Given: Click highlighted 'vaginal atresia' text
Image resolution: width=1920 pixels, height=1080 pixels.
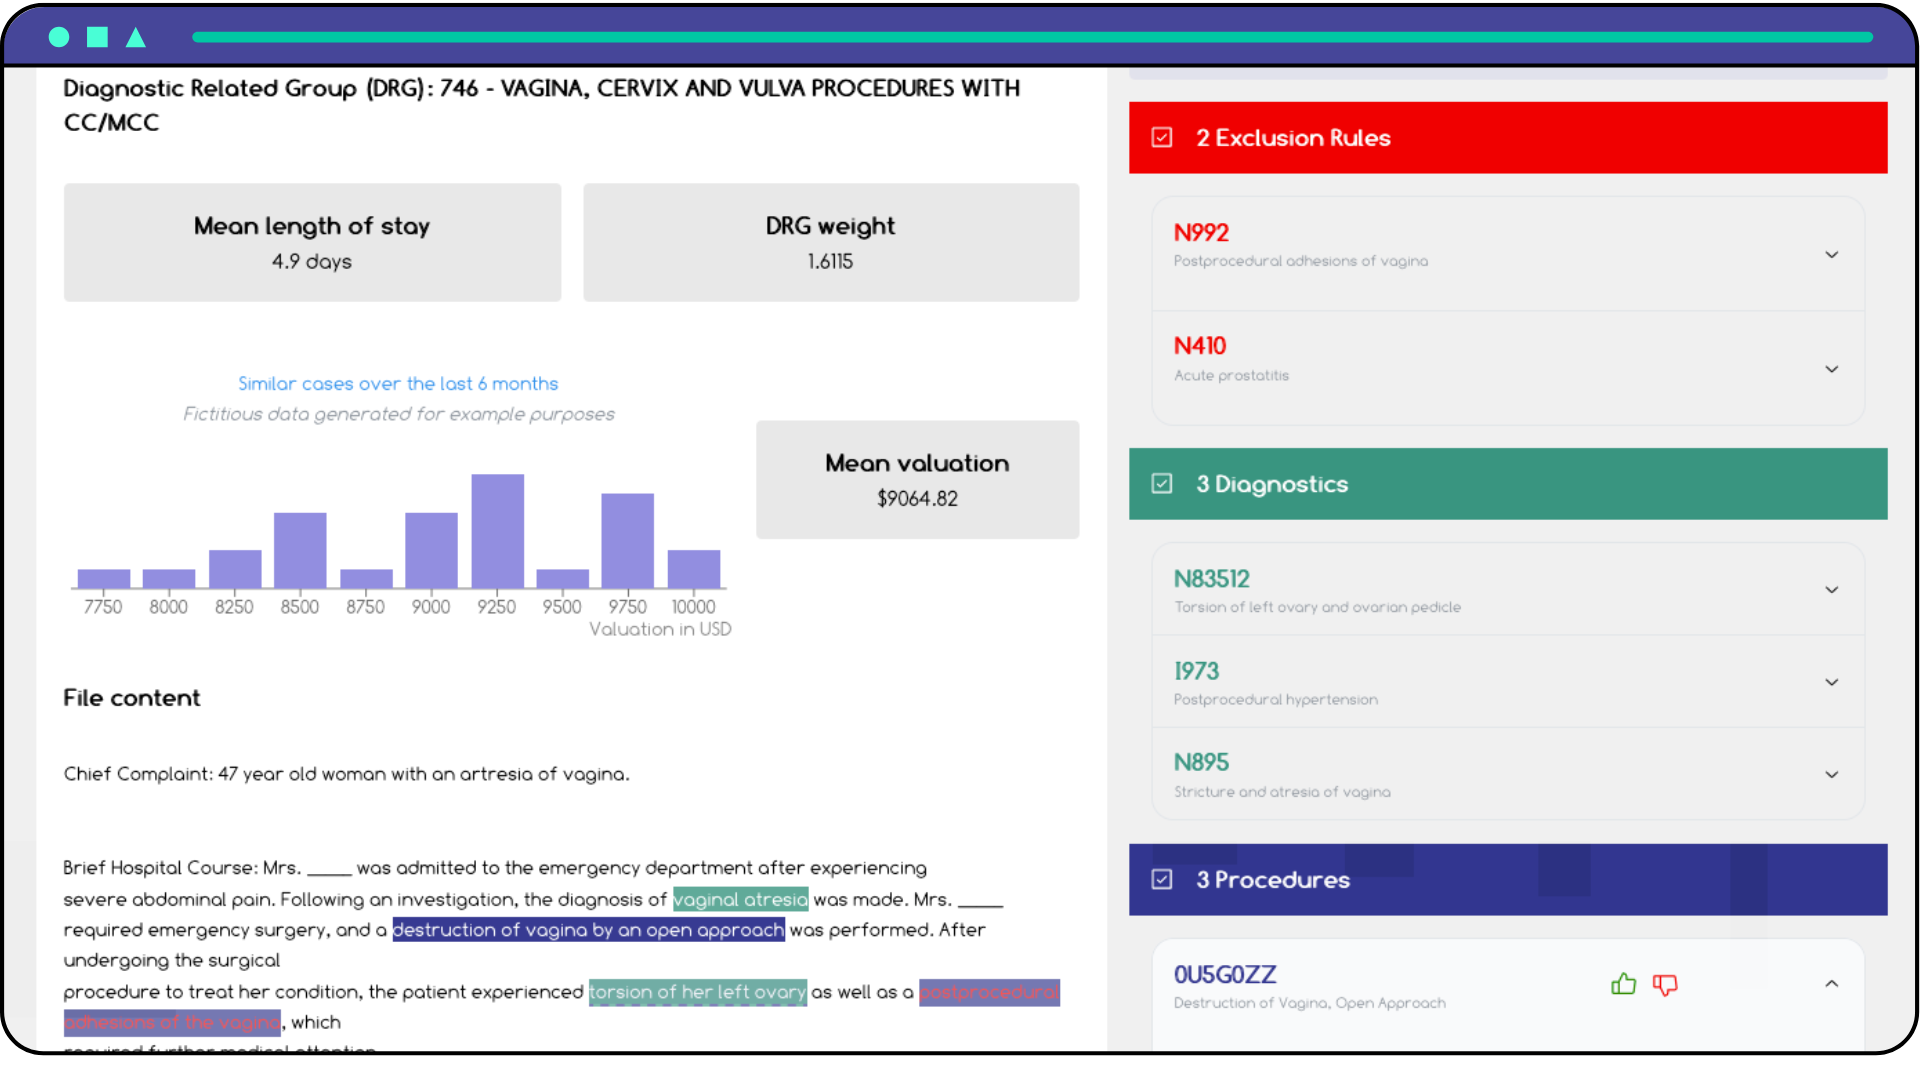Looking at the screenshot, I should point(740,899).
